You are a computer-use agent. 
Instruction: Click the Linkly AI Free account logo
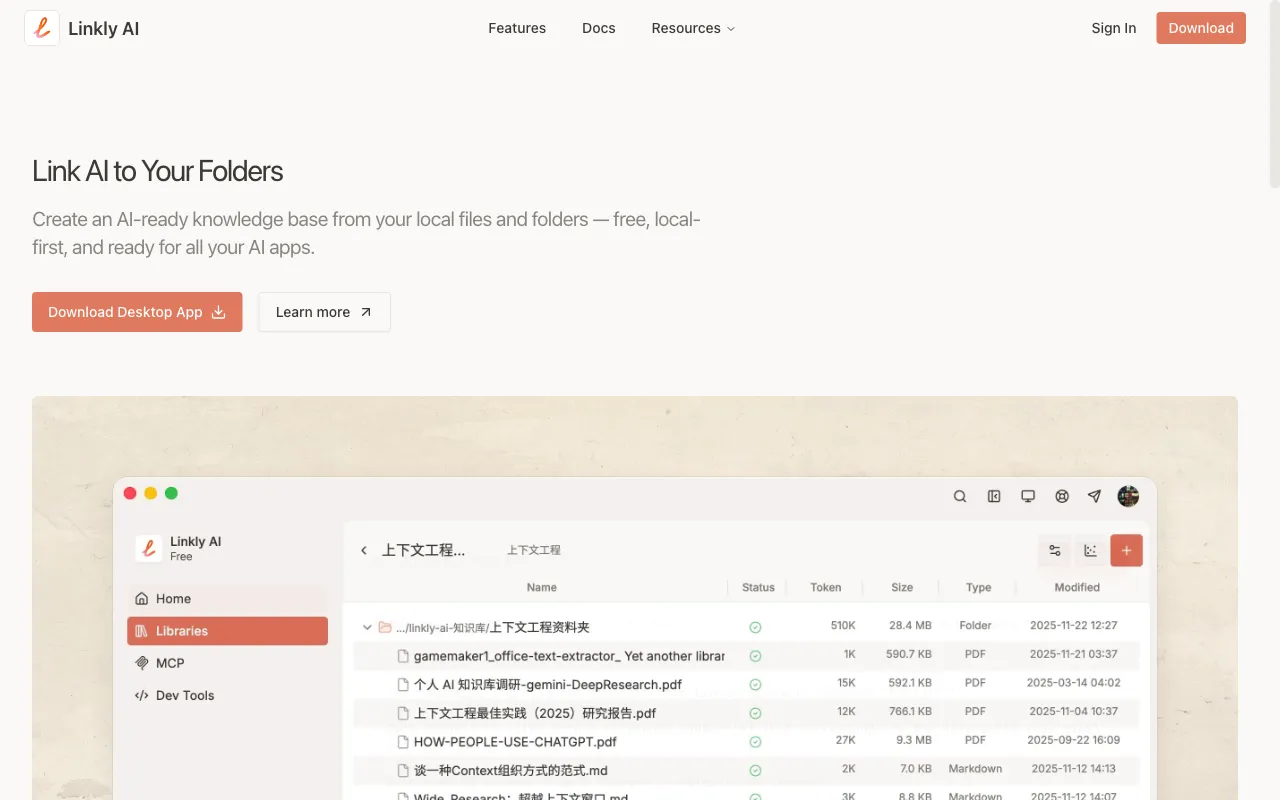coord(148,548)
